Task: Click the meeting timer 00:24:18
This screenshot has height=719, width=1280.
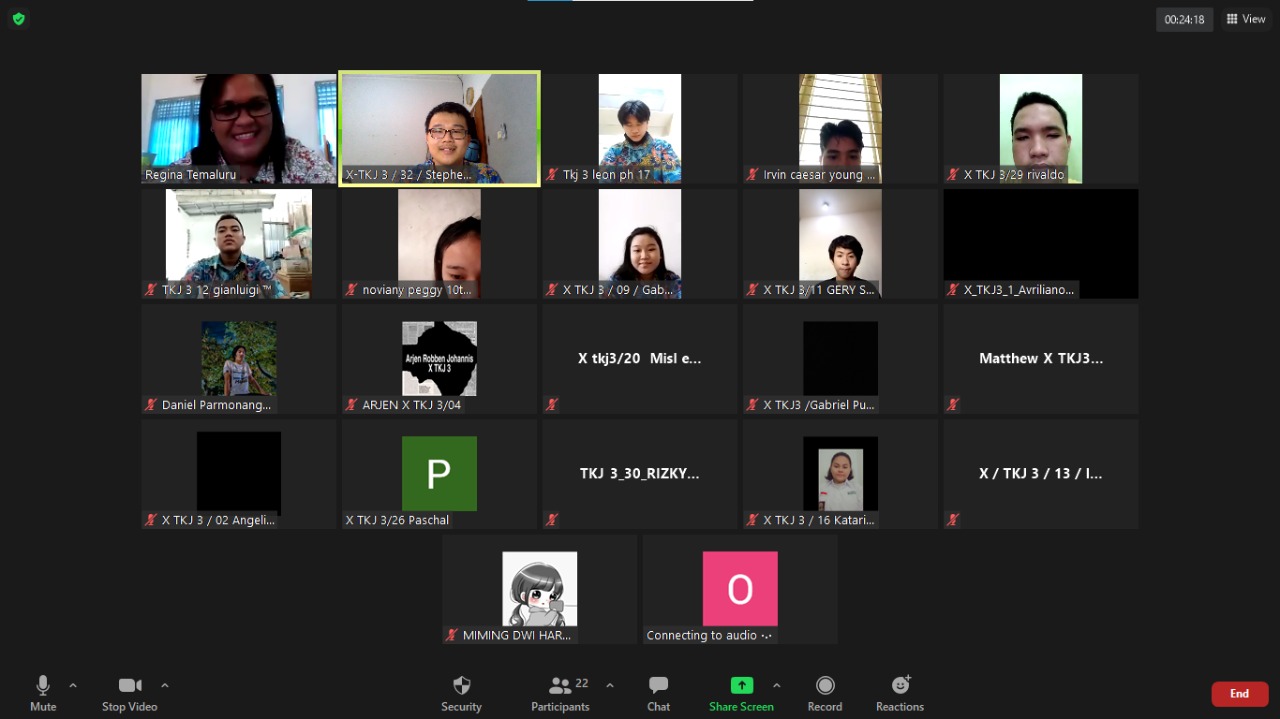Action: pyautogui.click(x=1184, y=19)
